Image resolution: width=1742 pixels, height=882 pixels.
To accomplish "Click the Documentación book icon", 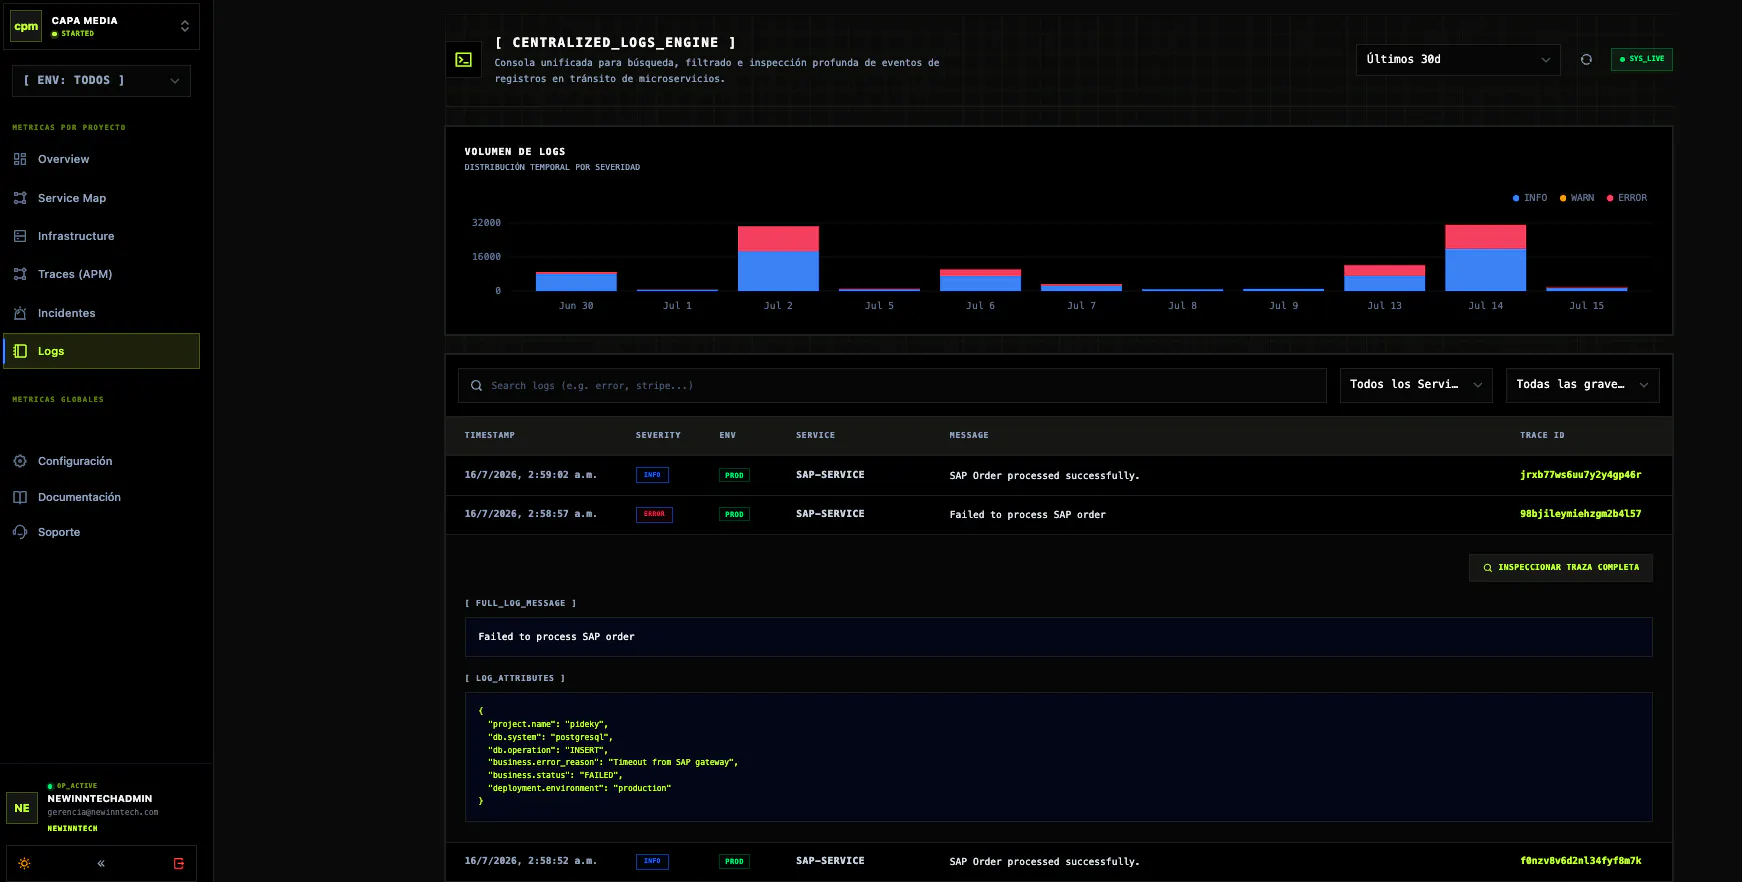I will (x=20, y=497).
